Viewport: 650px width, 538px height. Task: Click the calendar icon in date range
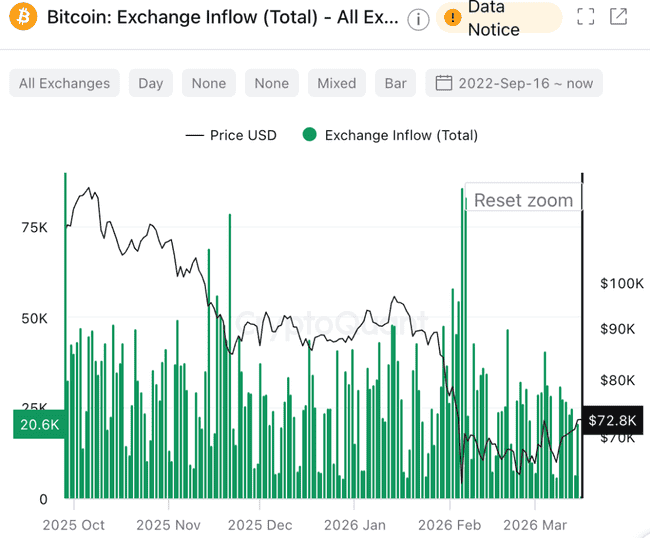(443, 83)
